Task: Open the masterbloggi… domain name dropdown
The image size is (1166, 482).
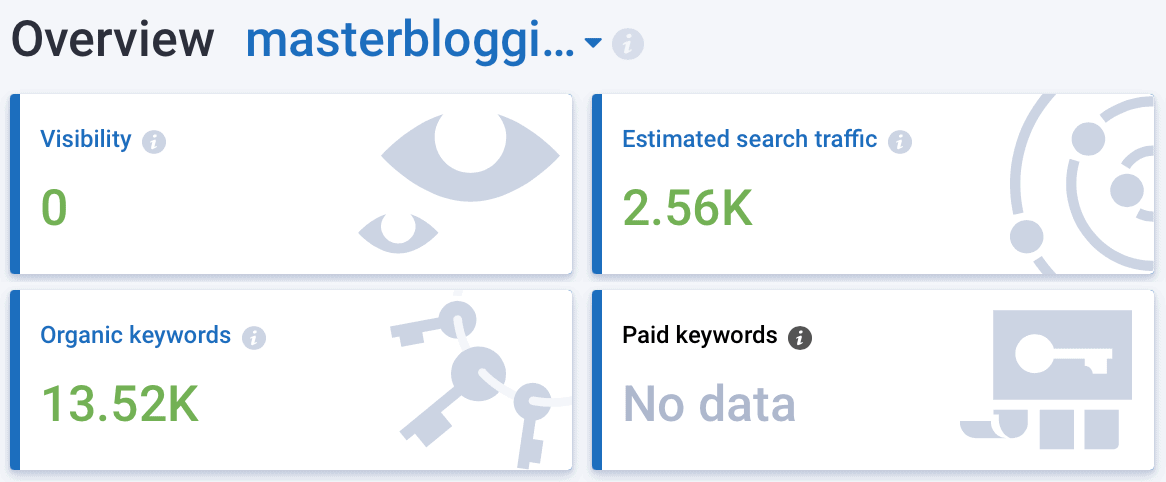Action: [x=410, y=40]
